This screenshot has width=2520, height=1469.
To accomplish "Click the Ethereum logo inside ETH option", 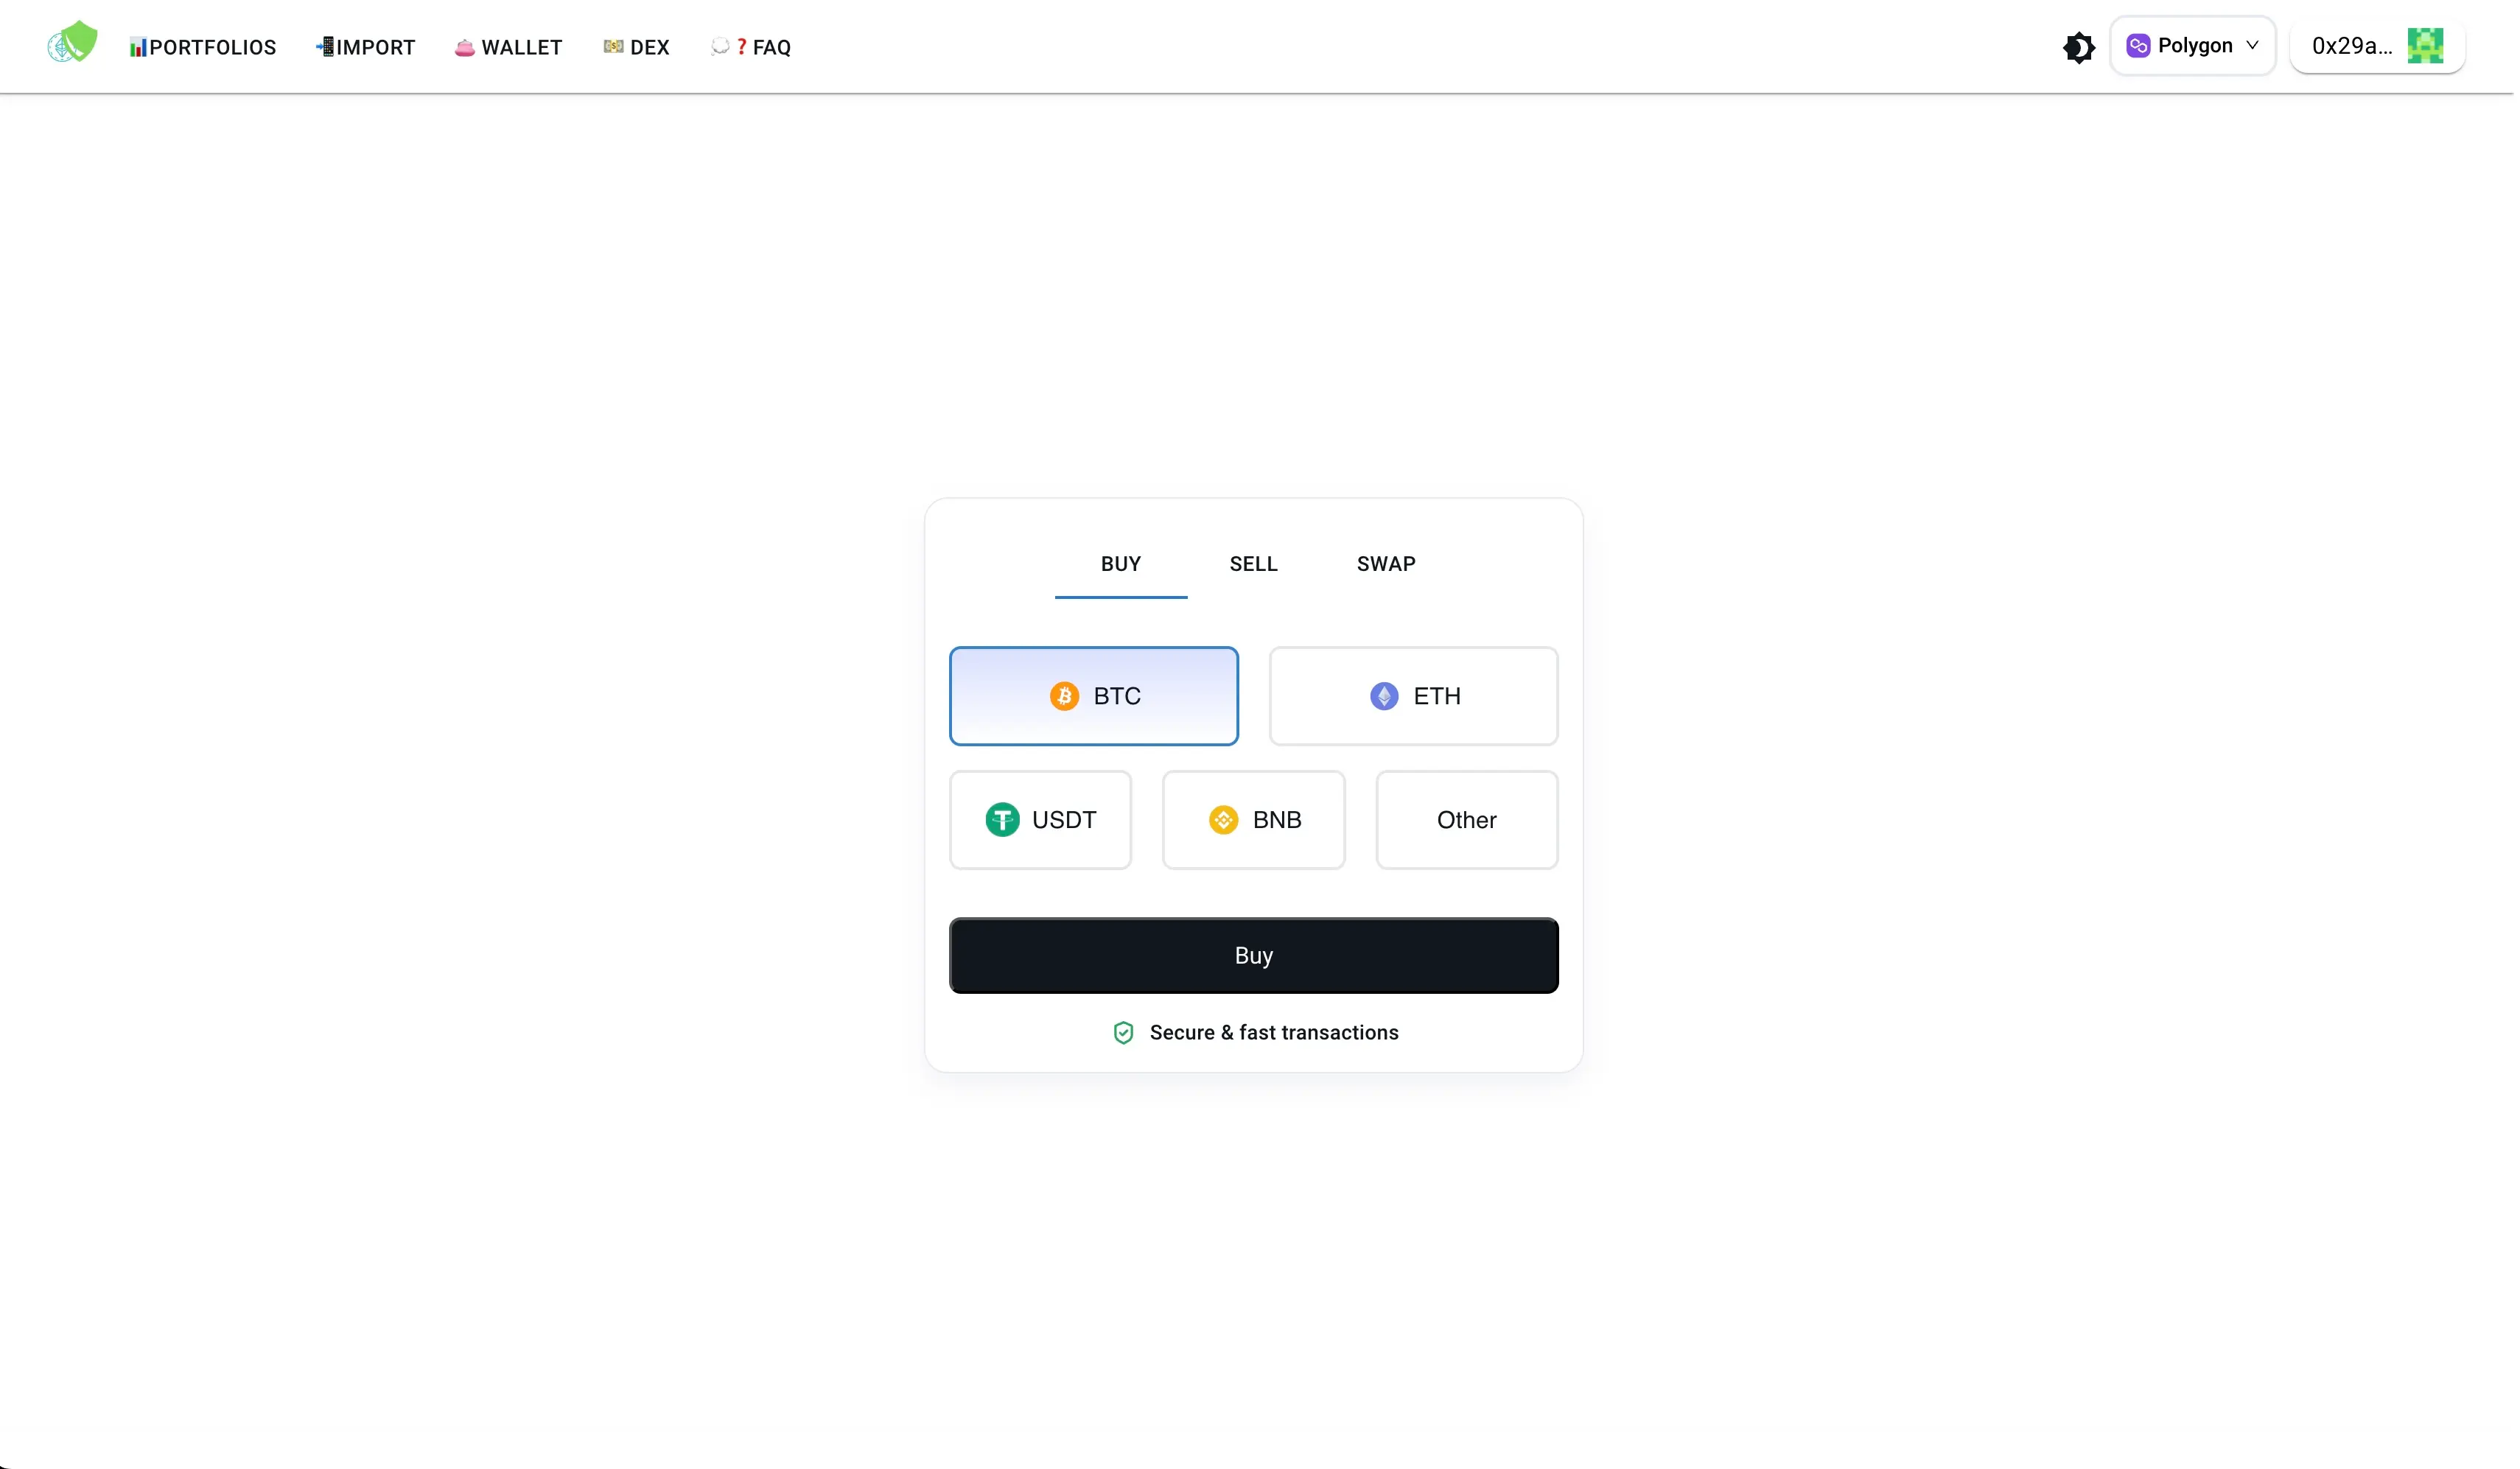I will point(1384,696).
